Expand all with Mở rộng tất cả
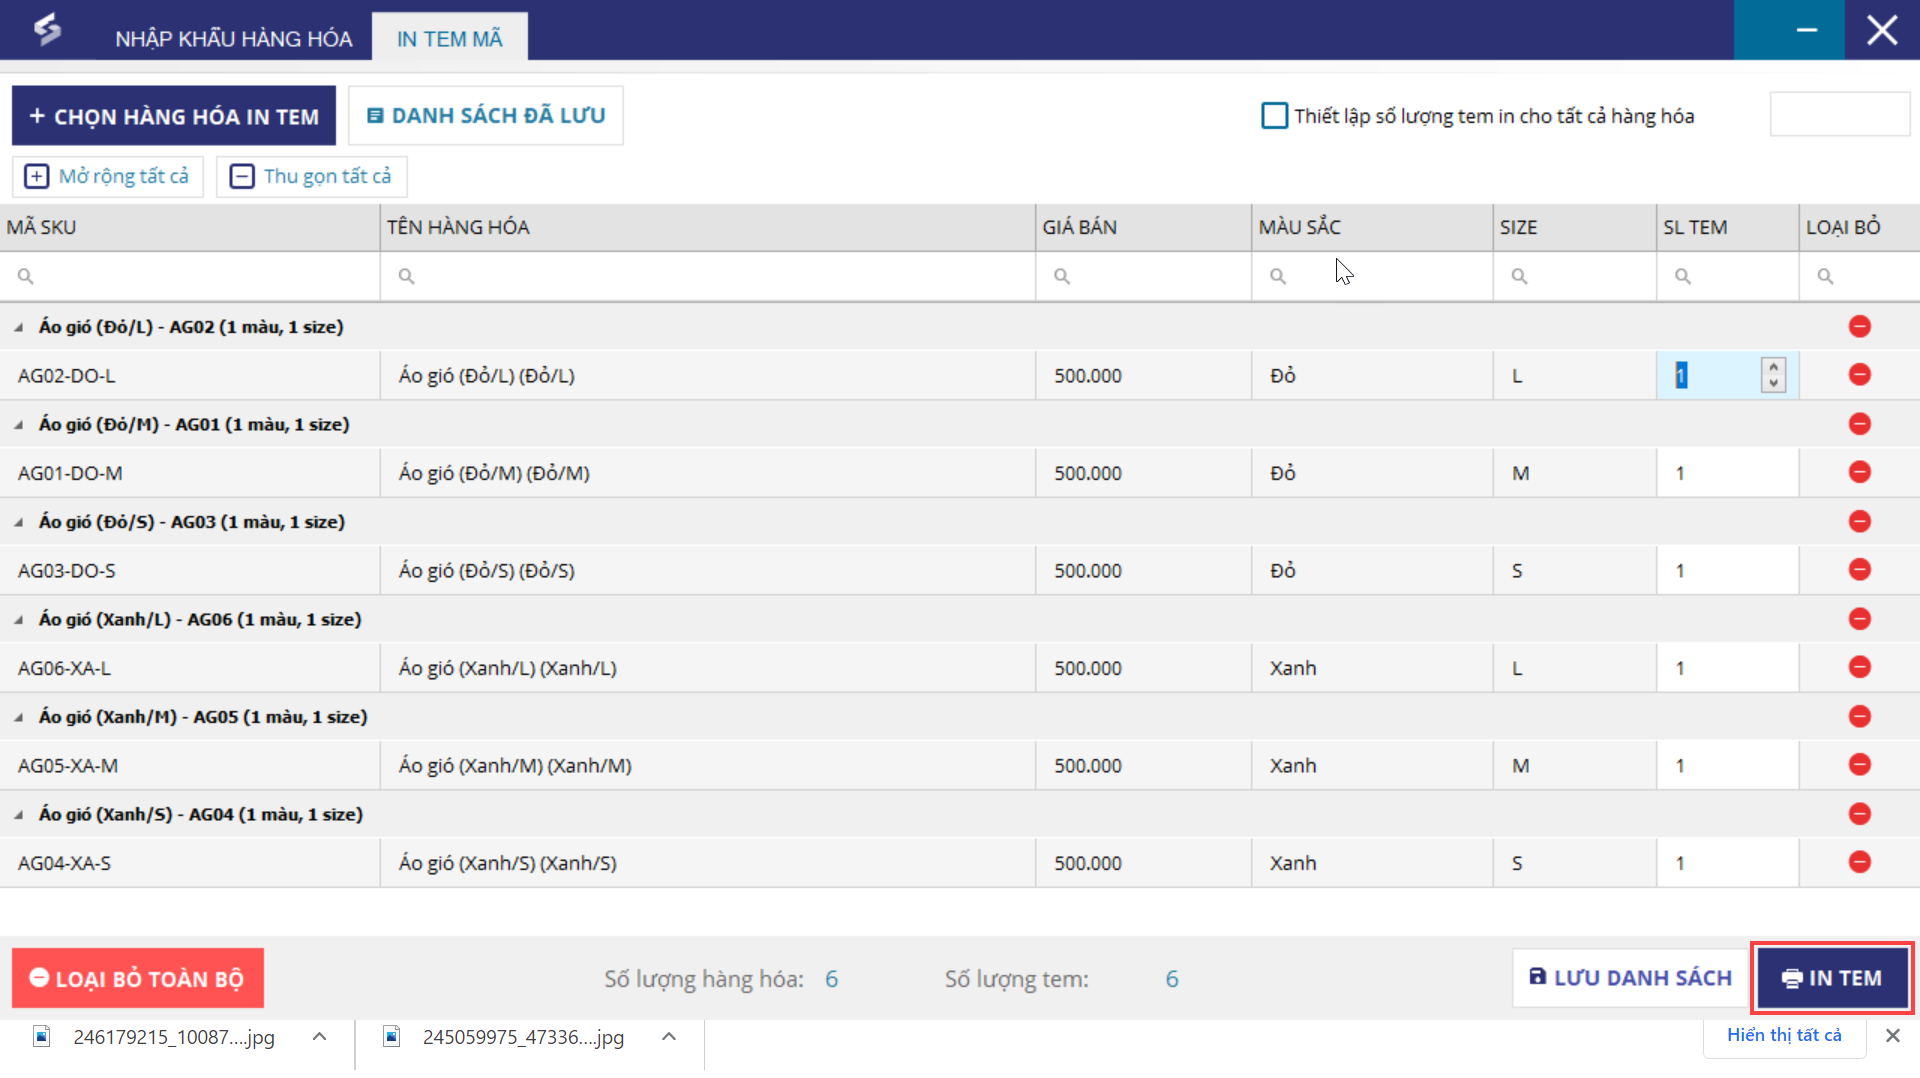Image resolution: width=1920 pixels, height=1078 pixels. click(108, 177)
